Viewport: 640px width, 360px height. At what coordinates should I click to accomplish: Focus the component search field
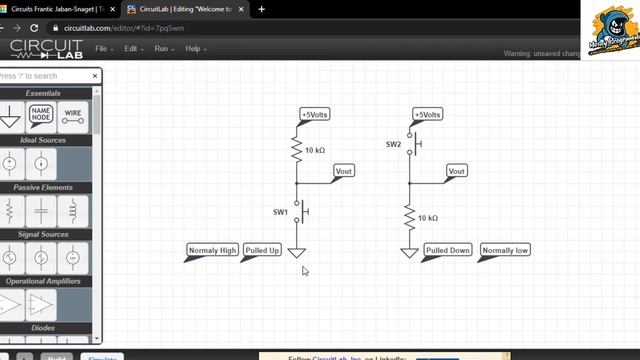coord(44,76)
